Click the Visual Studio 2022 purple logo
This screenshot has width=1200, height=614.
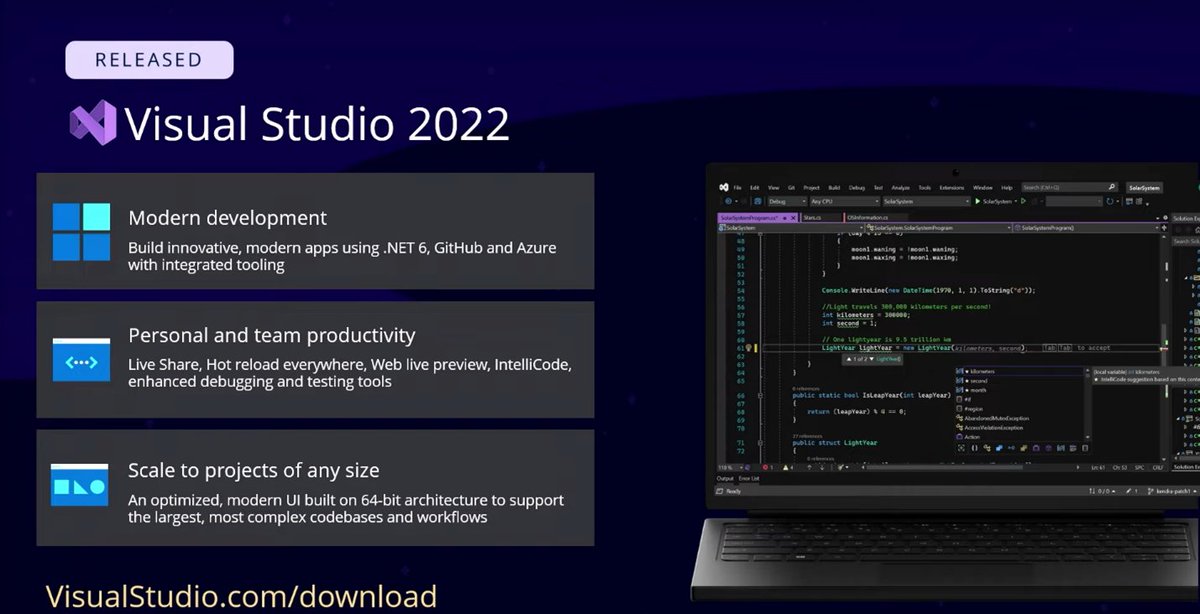(93, 123)
